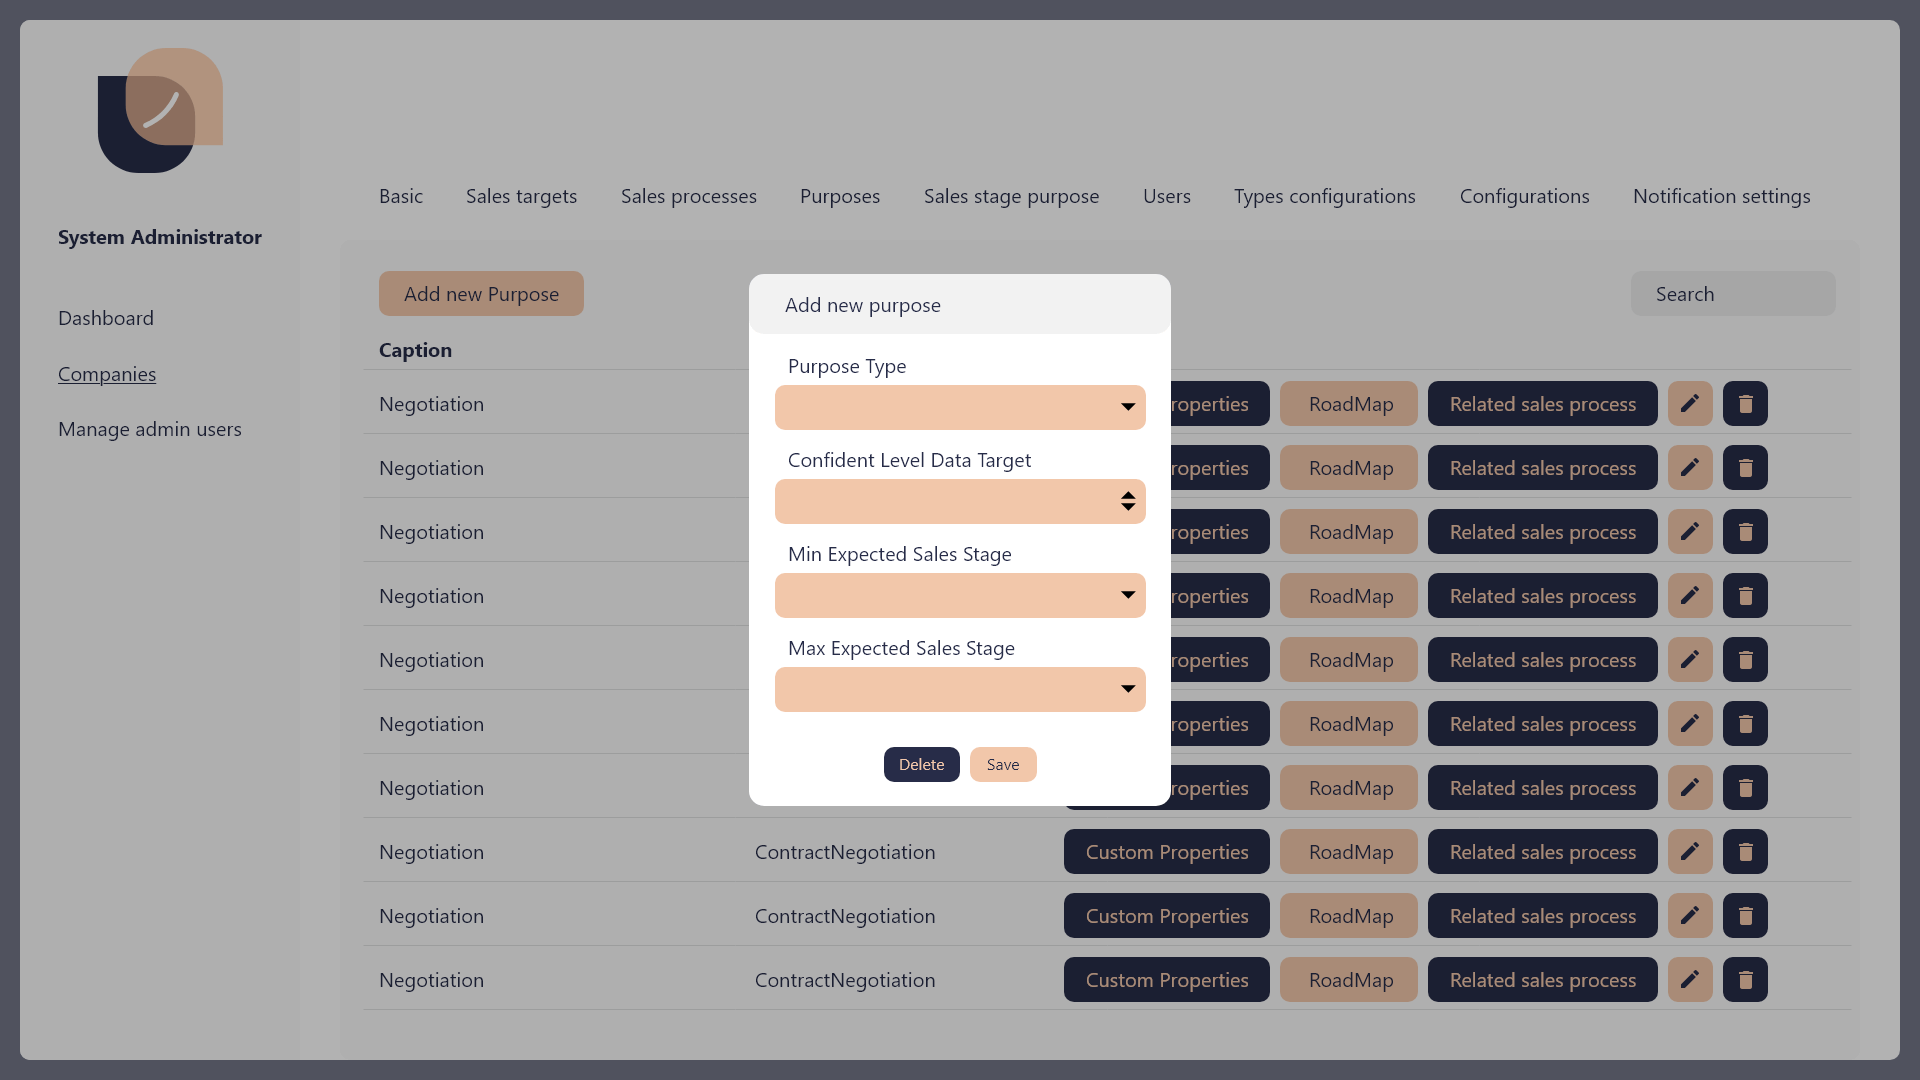Click the delete trash icon in last row
This screenshot has height=1080, width=1920.
coord(1745,980)
